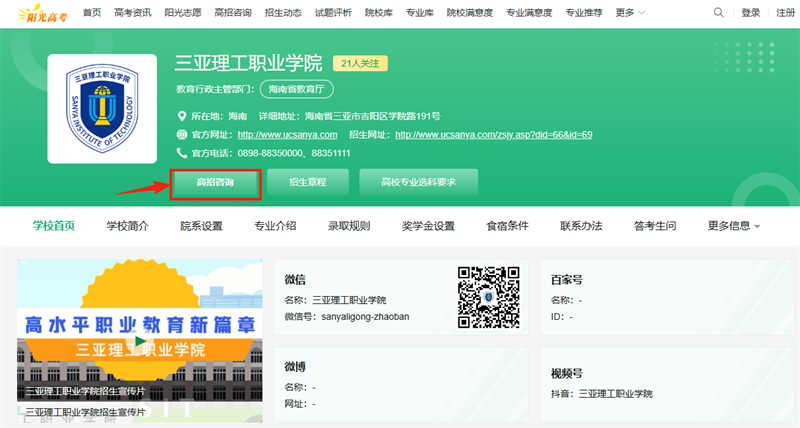Select the 学校简介 tab
Viewport: 800px width, 428px height.
[x=128, y=226]
